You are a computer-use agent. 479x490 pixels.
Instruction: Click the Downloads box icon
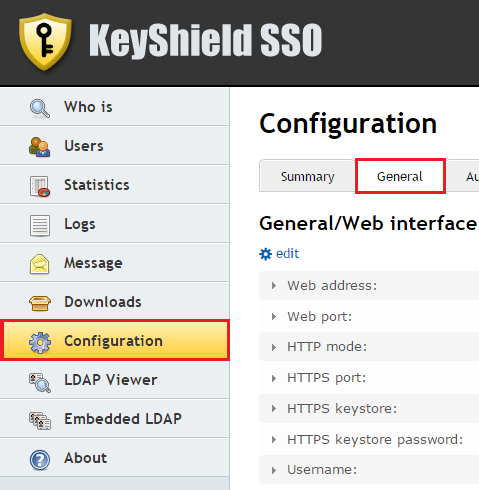click(x=40, y=303)
